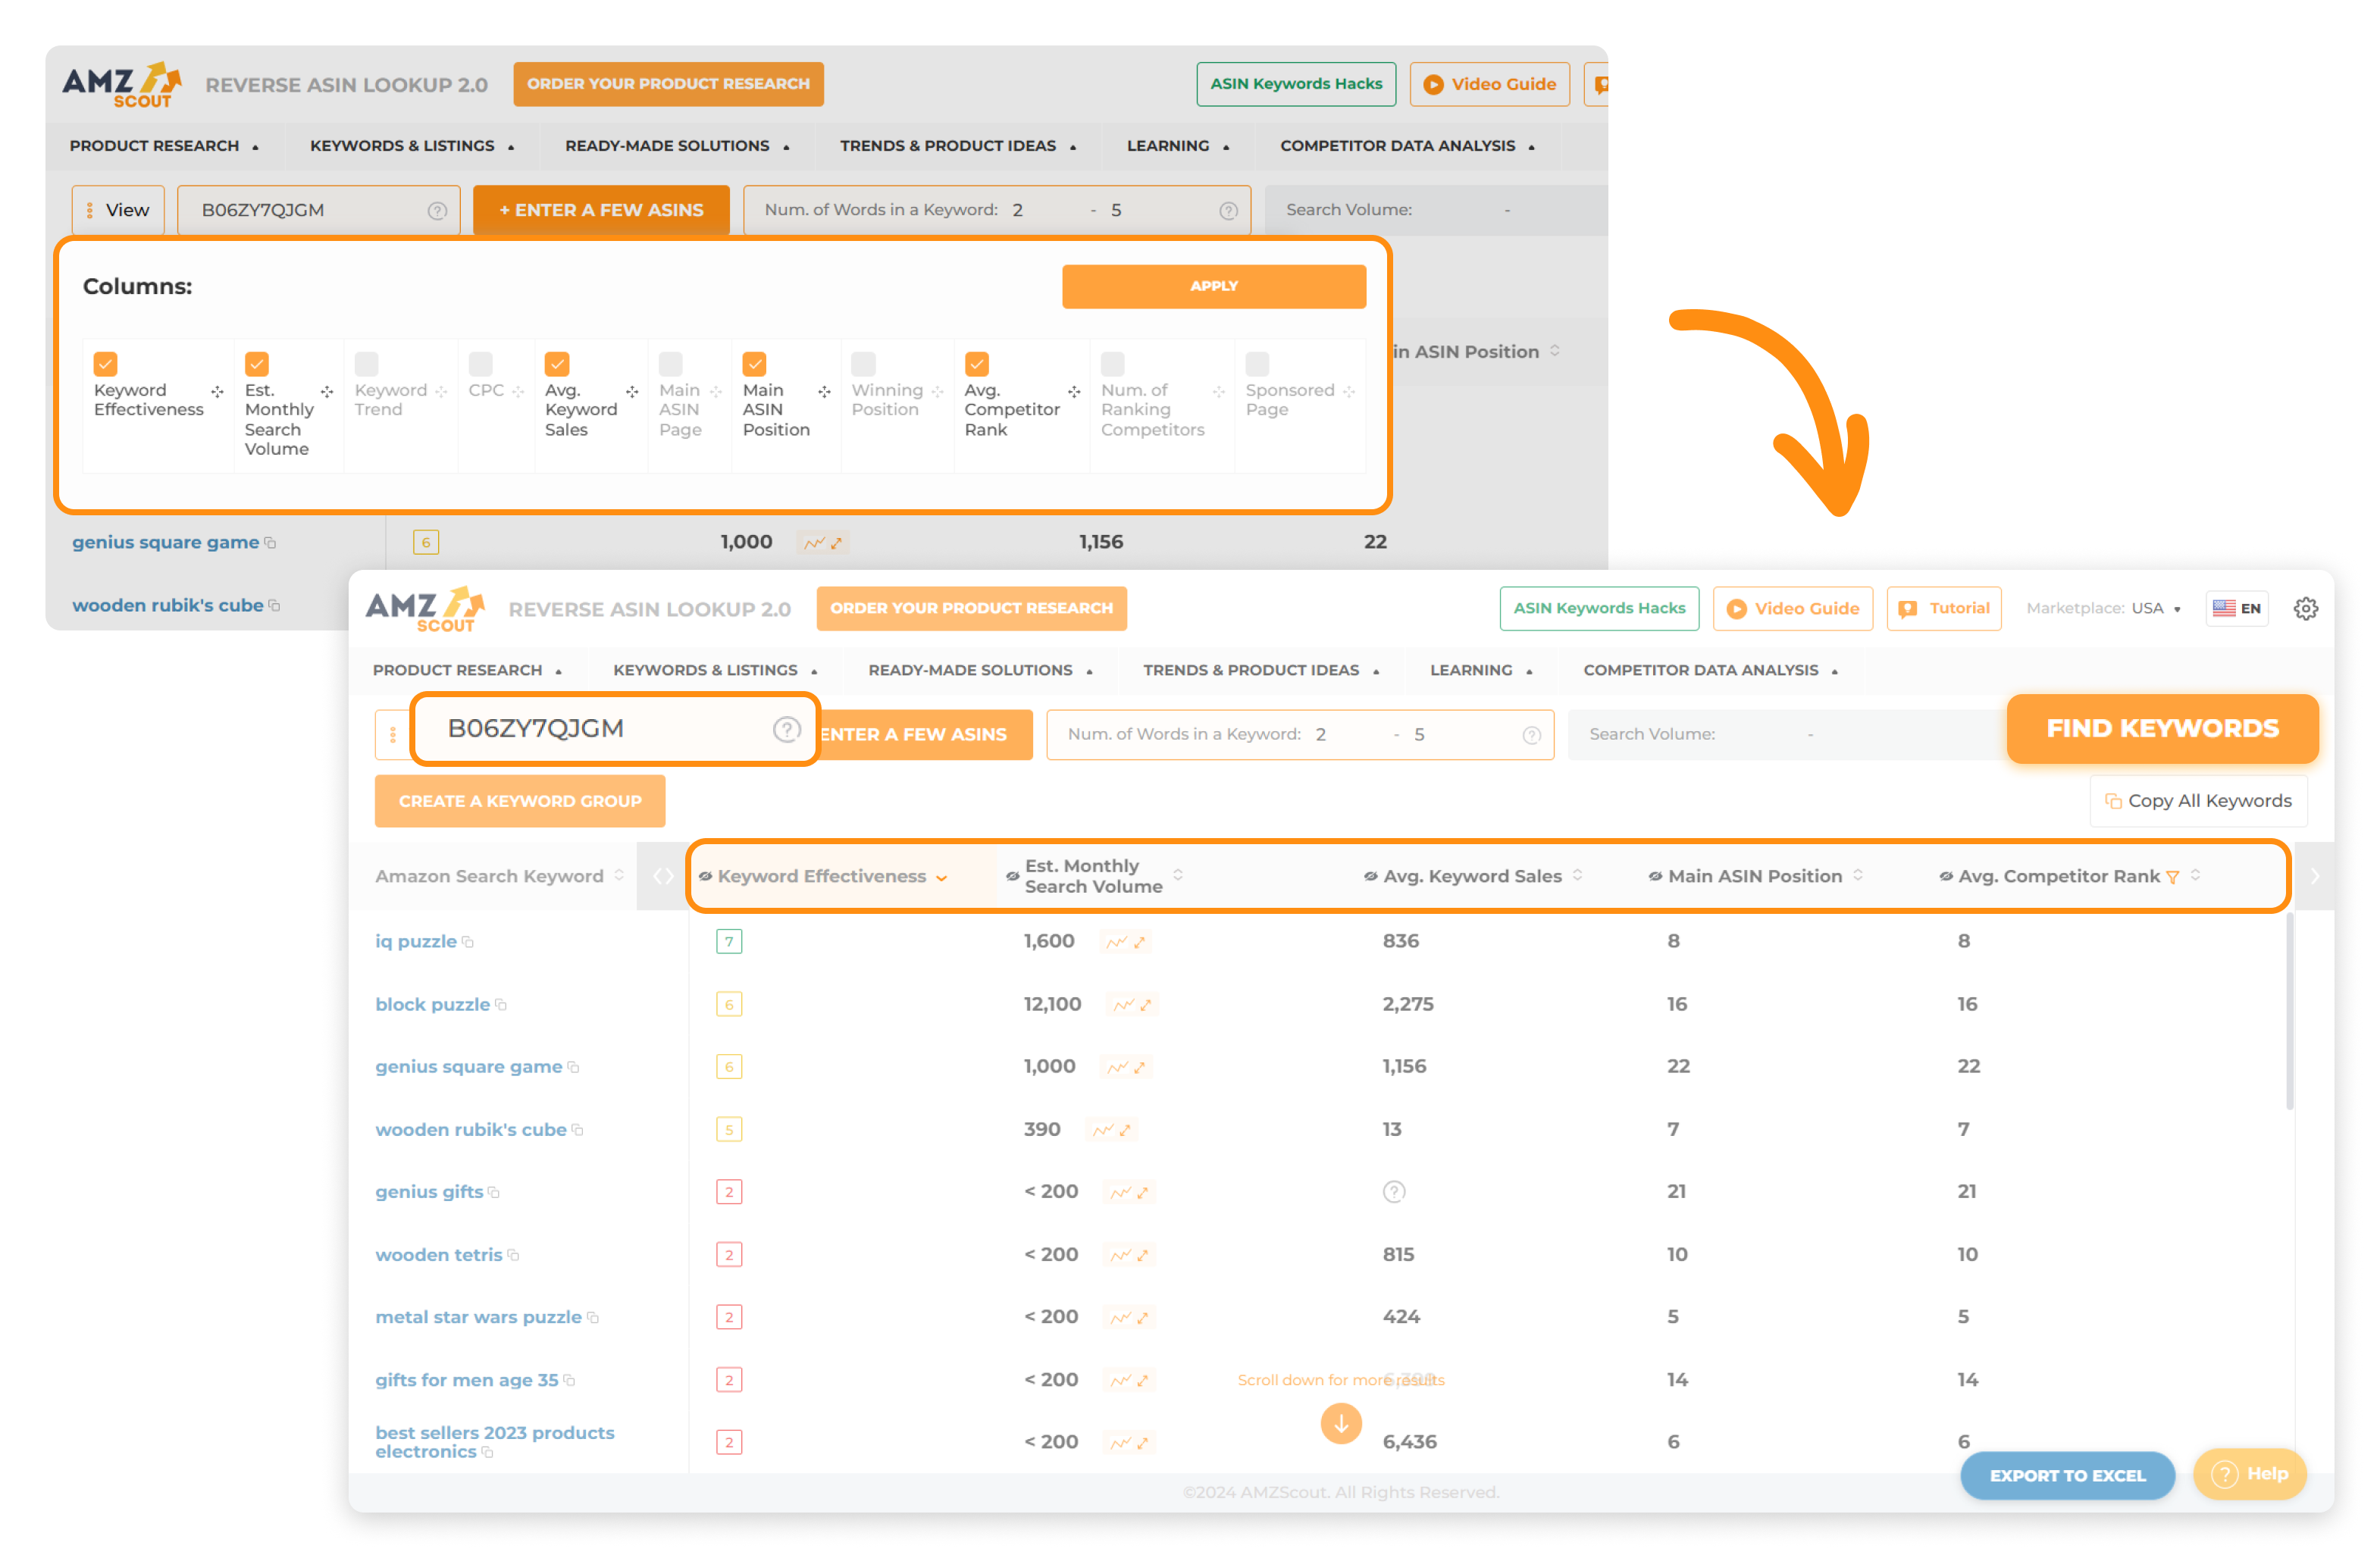2380x1558 pixels.
Task: Click question mark icon in ASIN field
Action: click(x=786, y=729)
